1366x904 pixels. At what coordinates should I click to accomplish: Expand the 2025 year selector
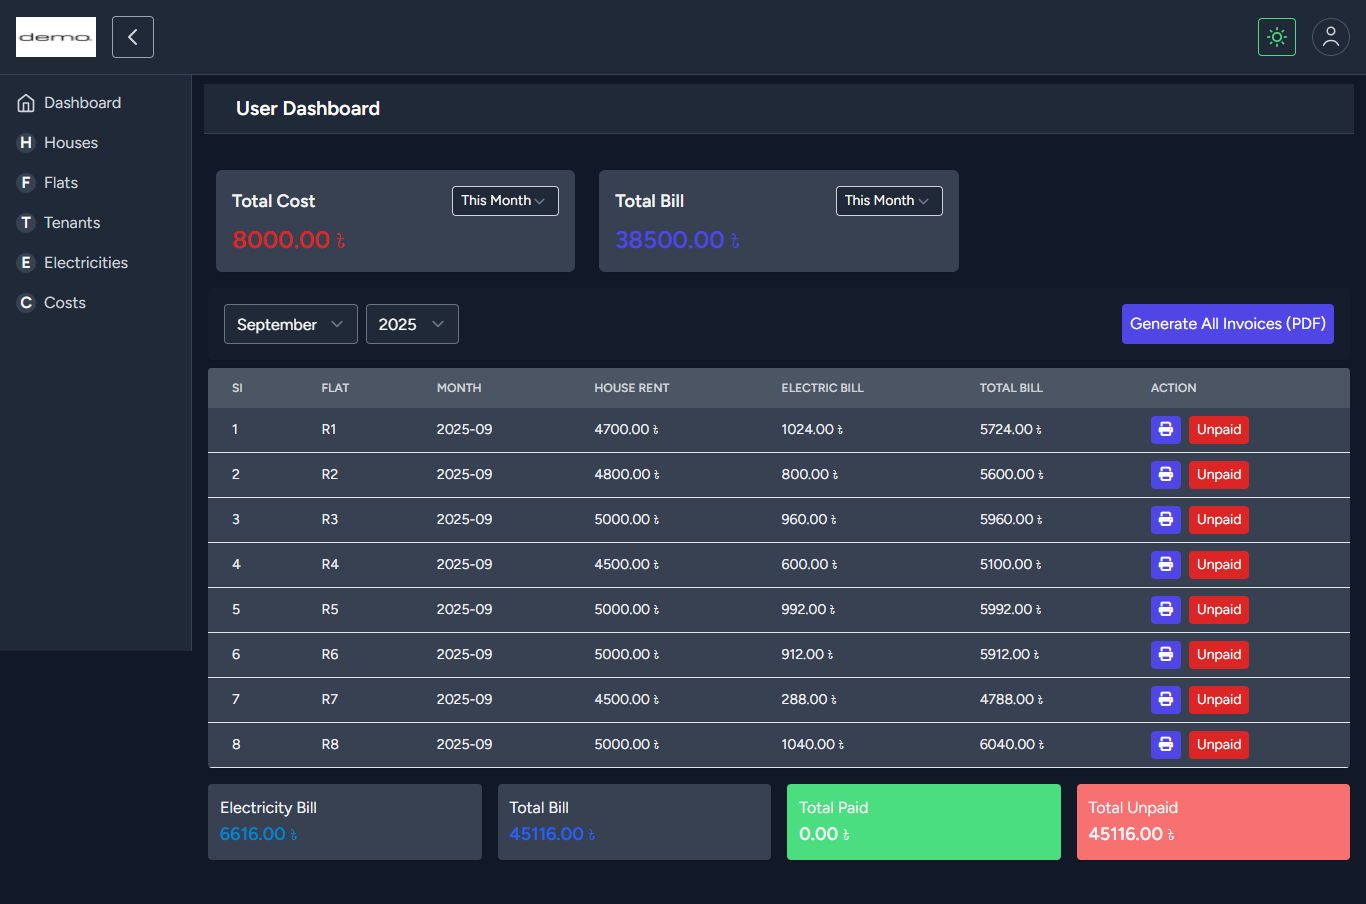(x=412, y=324)
